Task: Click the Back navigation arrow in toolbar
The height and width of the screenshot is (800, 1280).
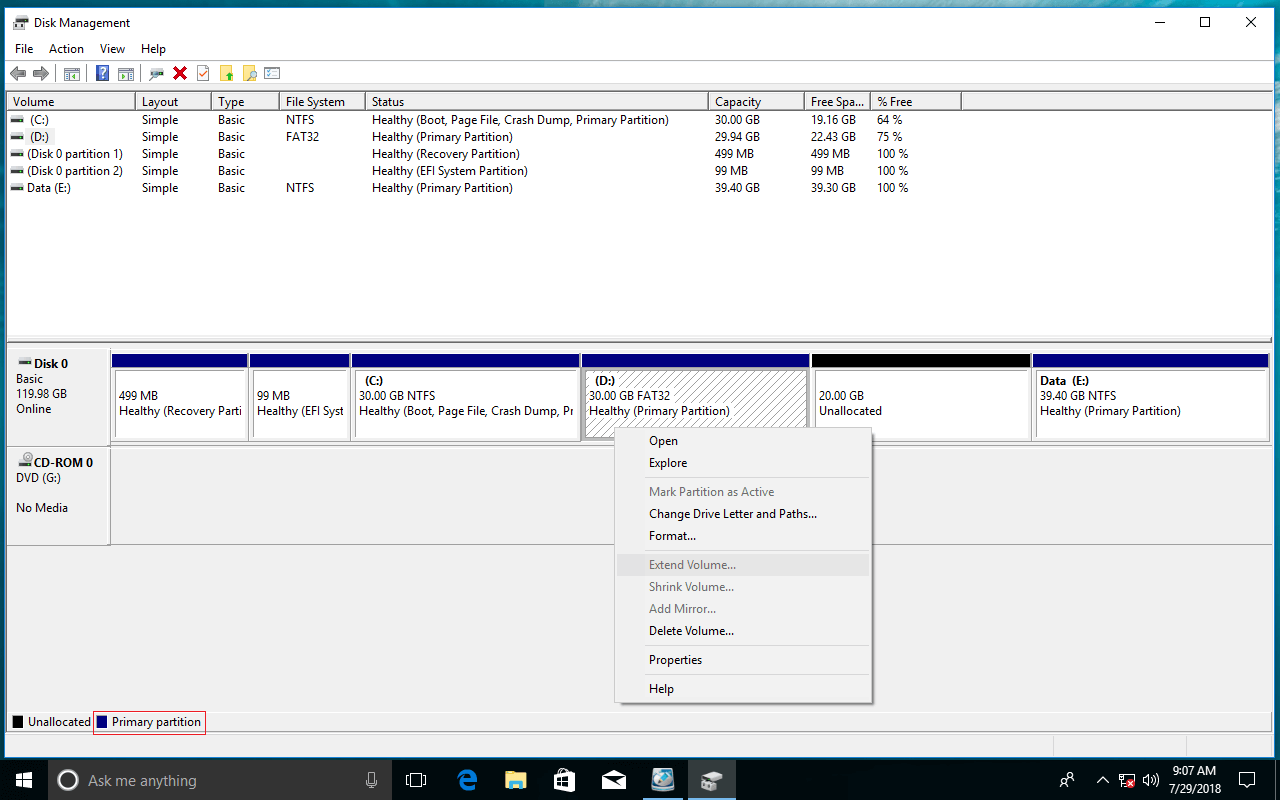Action: pyautogui.click(x=17, y=73)
